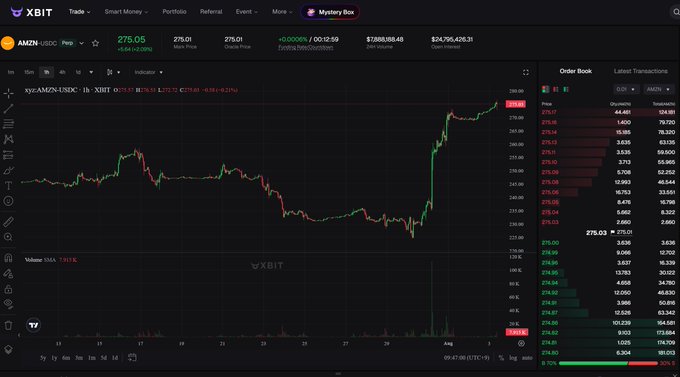Viewport: 680px width, 377px height.
Task: Click the buy/sell ratio bar
Action: pos(608,364)
